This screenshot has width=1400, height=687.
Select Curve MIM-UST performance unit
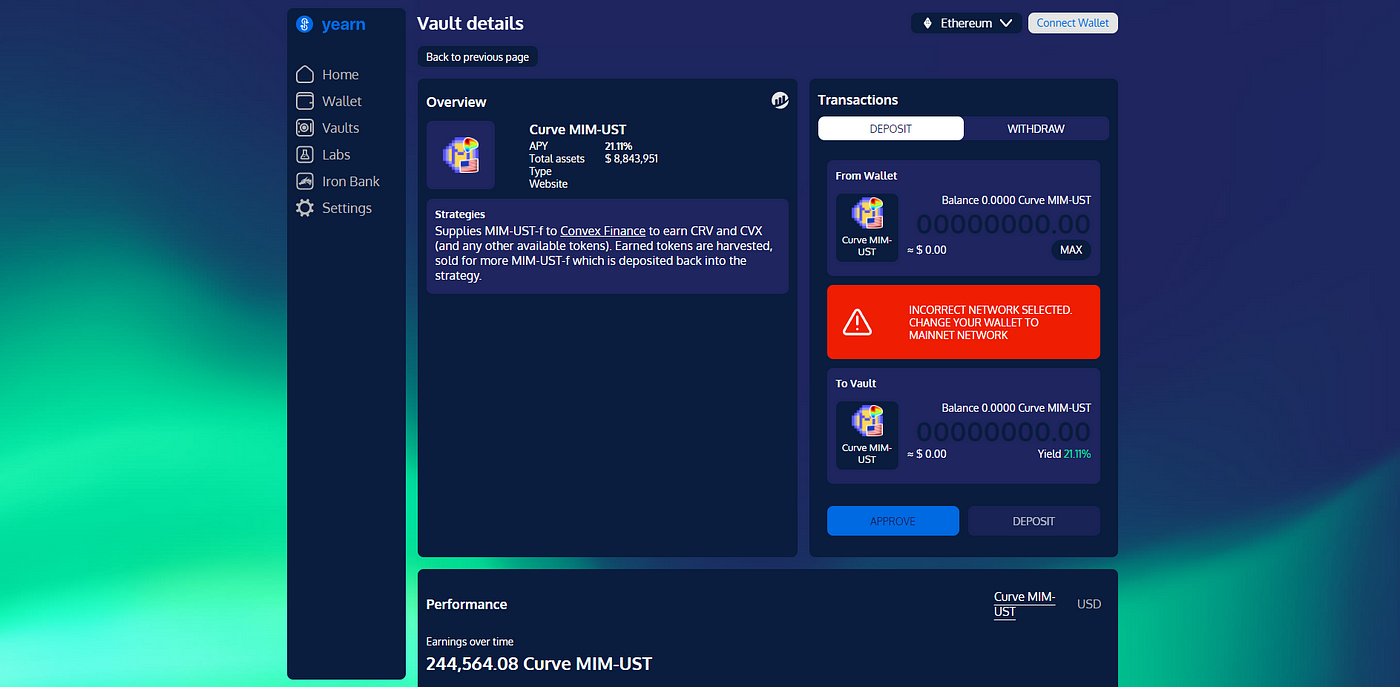[1024, 604]
